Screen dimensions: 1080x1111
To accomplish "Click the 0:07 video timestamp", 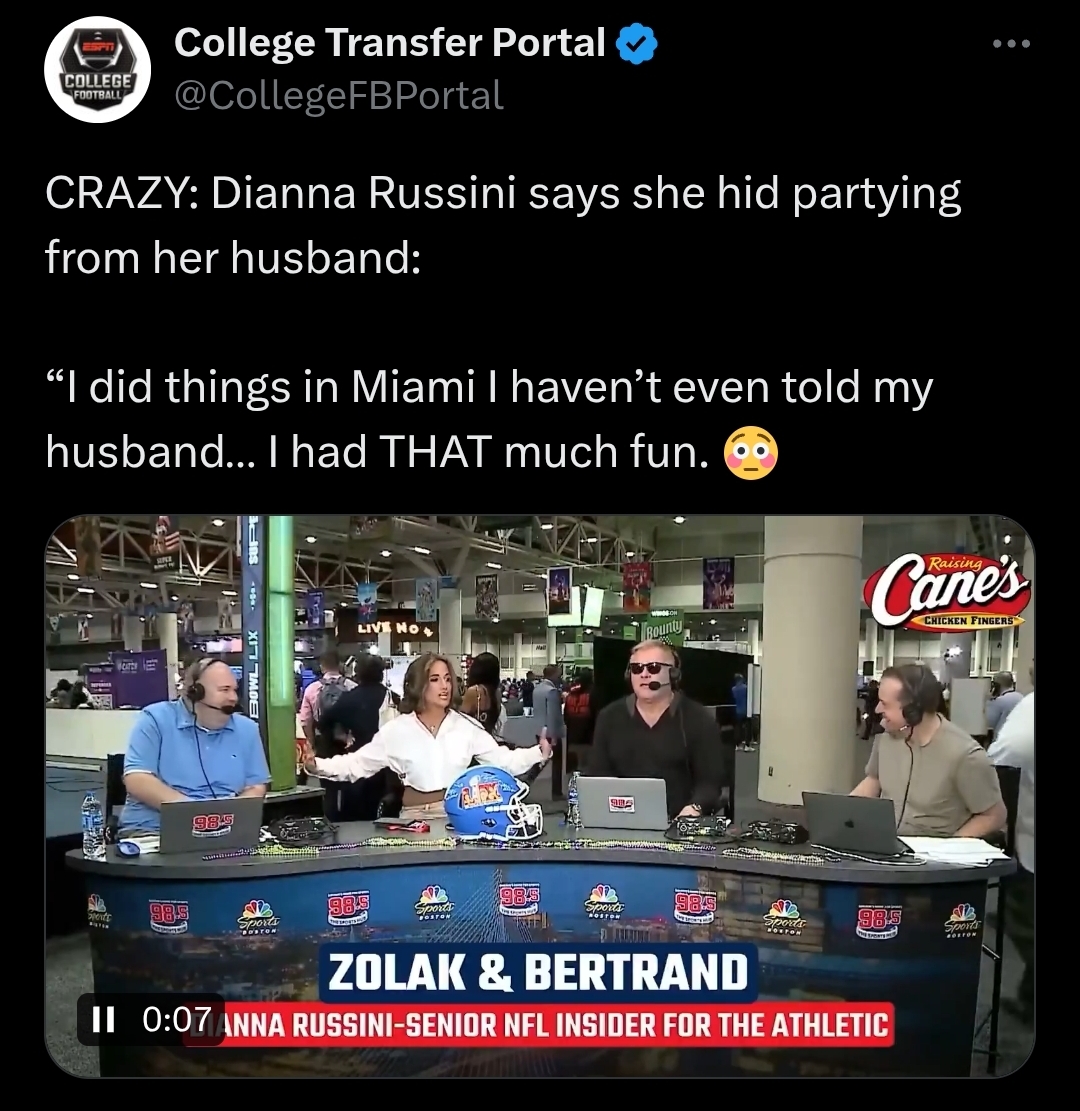I will [x=176, y=1020].
